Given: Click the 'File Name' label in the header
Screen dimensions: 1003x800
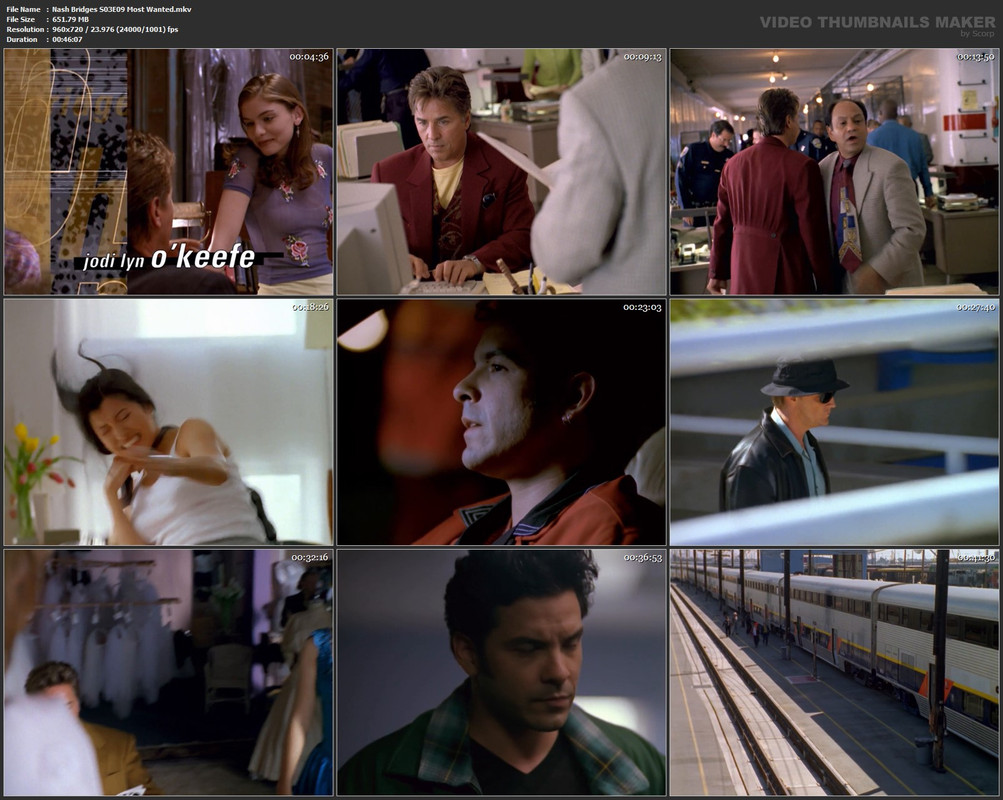Looking at the screenshot, I should (23, 9).
